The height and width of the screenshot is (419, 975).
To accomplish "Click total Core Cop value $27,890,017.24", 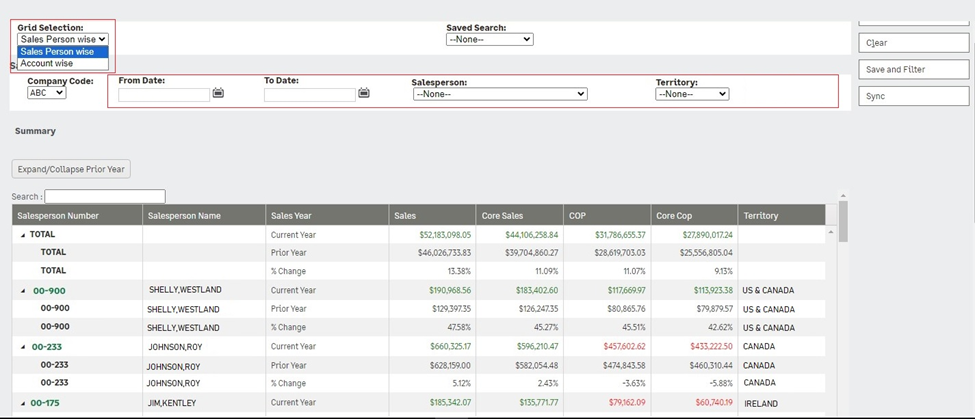I will tap(707, 235).
